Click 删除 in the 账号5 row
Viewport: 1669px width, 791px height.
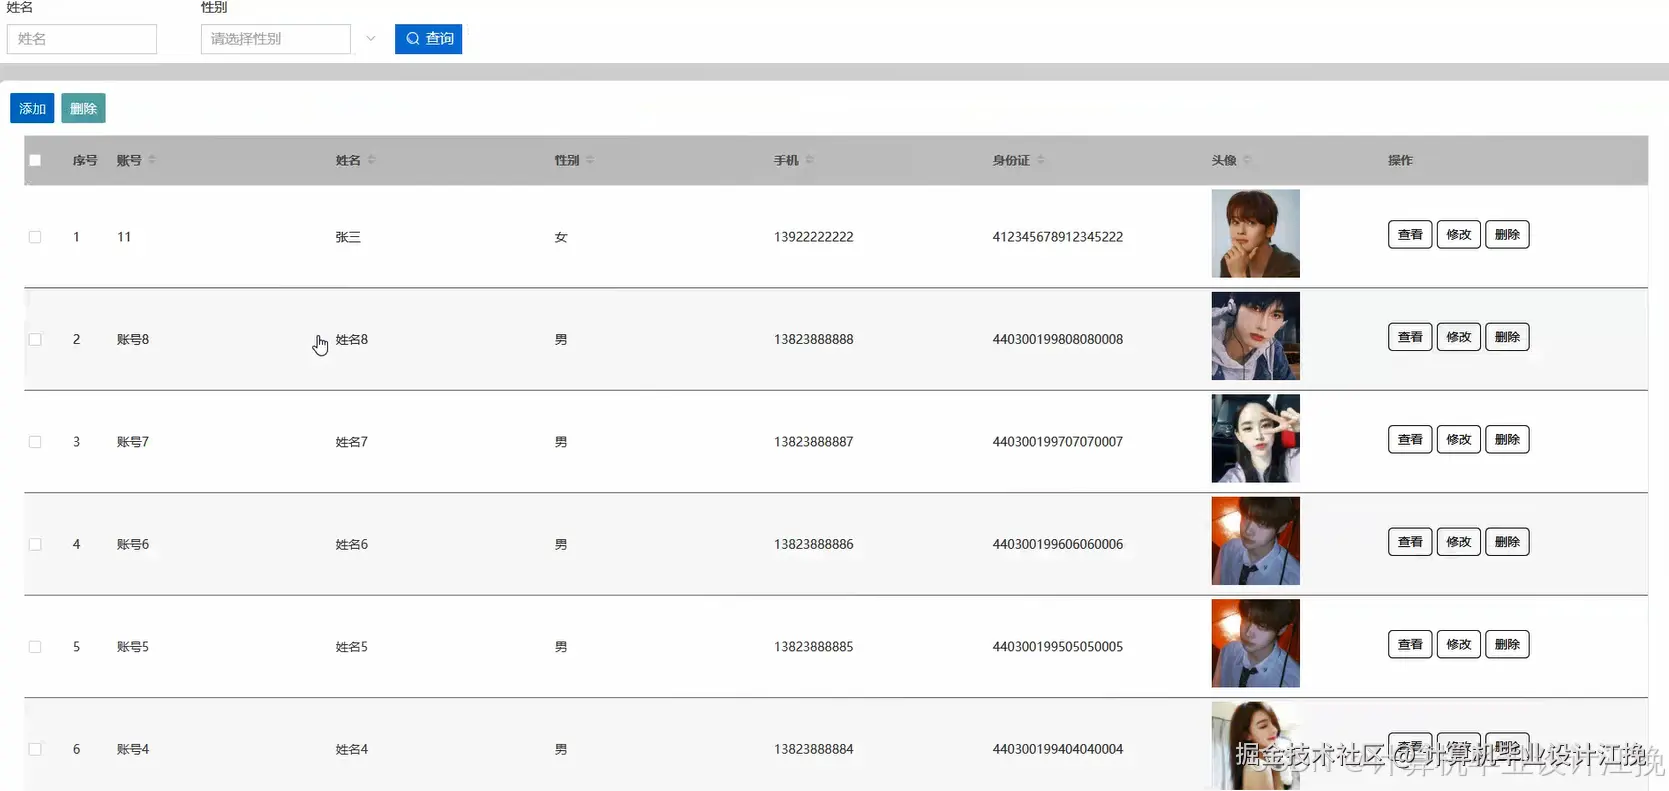tap(1507, 644)
